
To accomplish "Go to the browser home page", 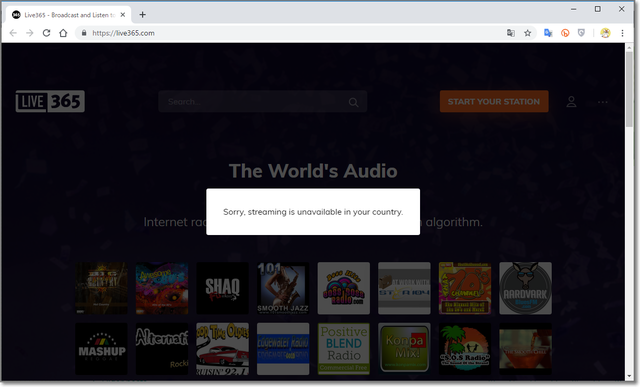I will pyautogui.click(x=63, y=33).
